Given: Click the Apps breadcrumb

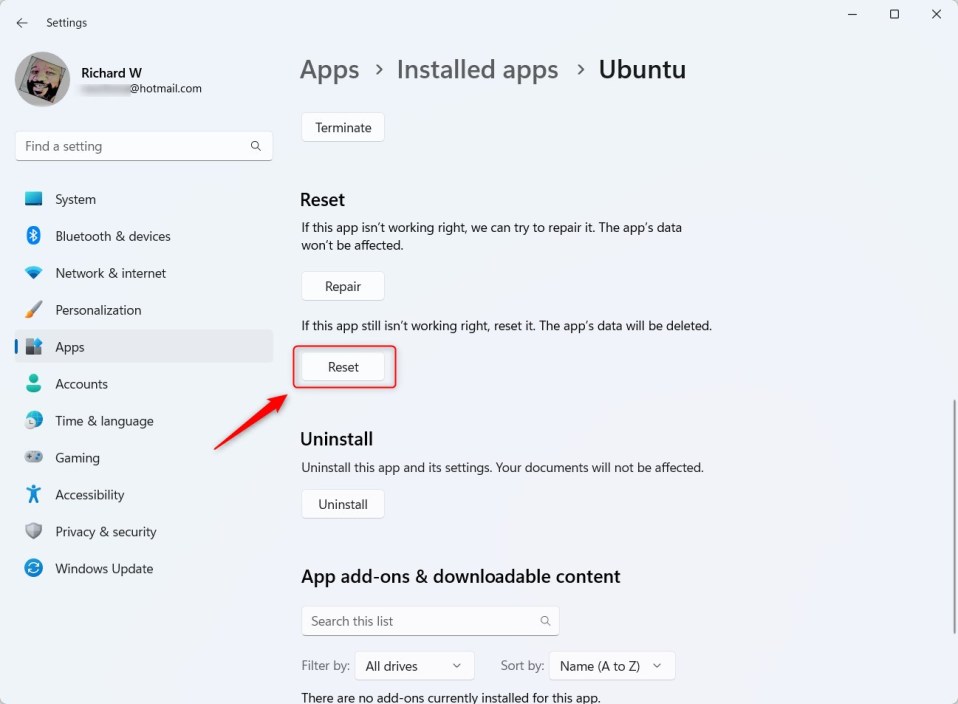Looking at the screenshot, I should [x=329, y=69].
